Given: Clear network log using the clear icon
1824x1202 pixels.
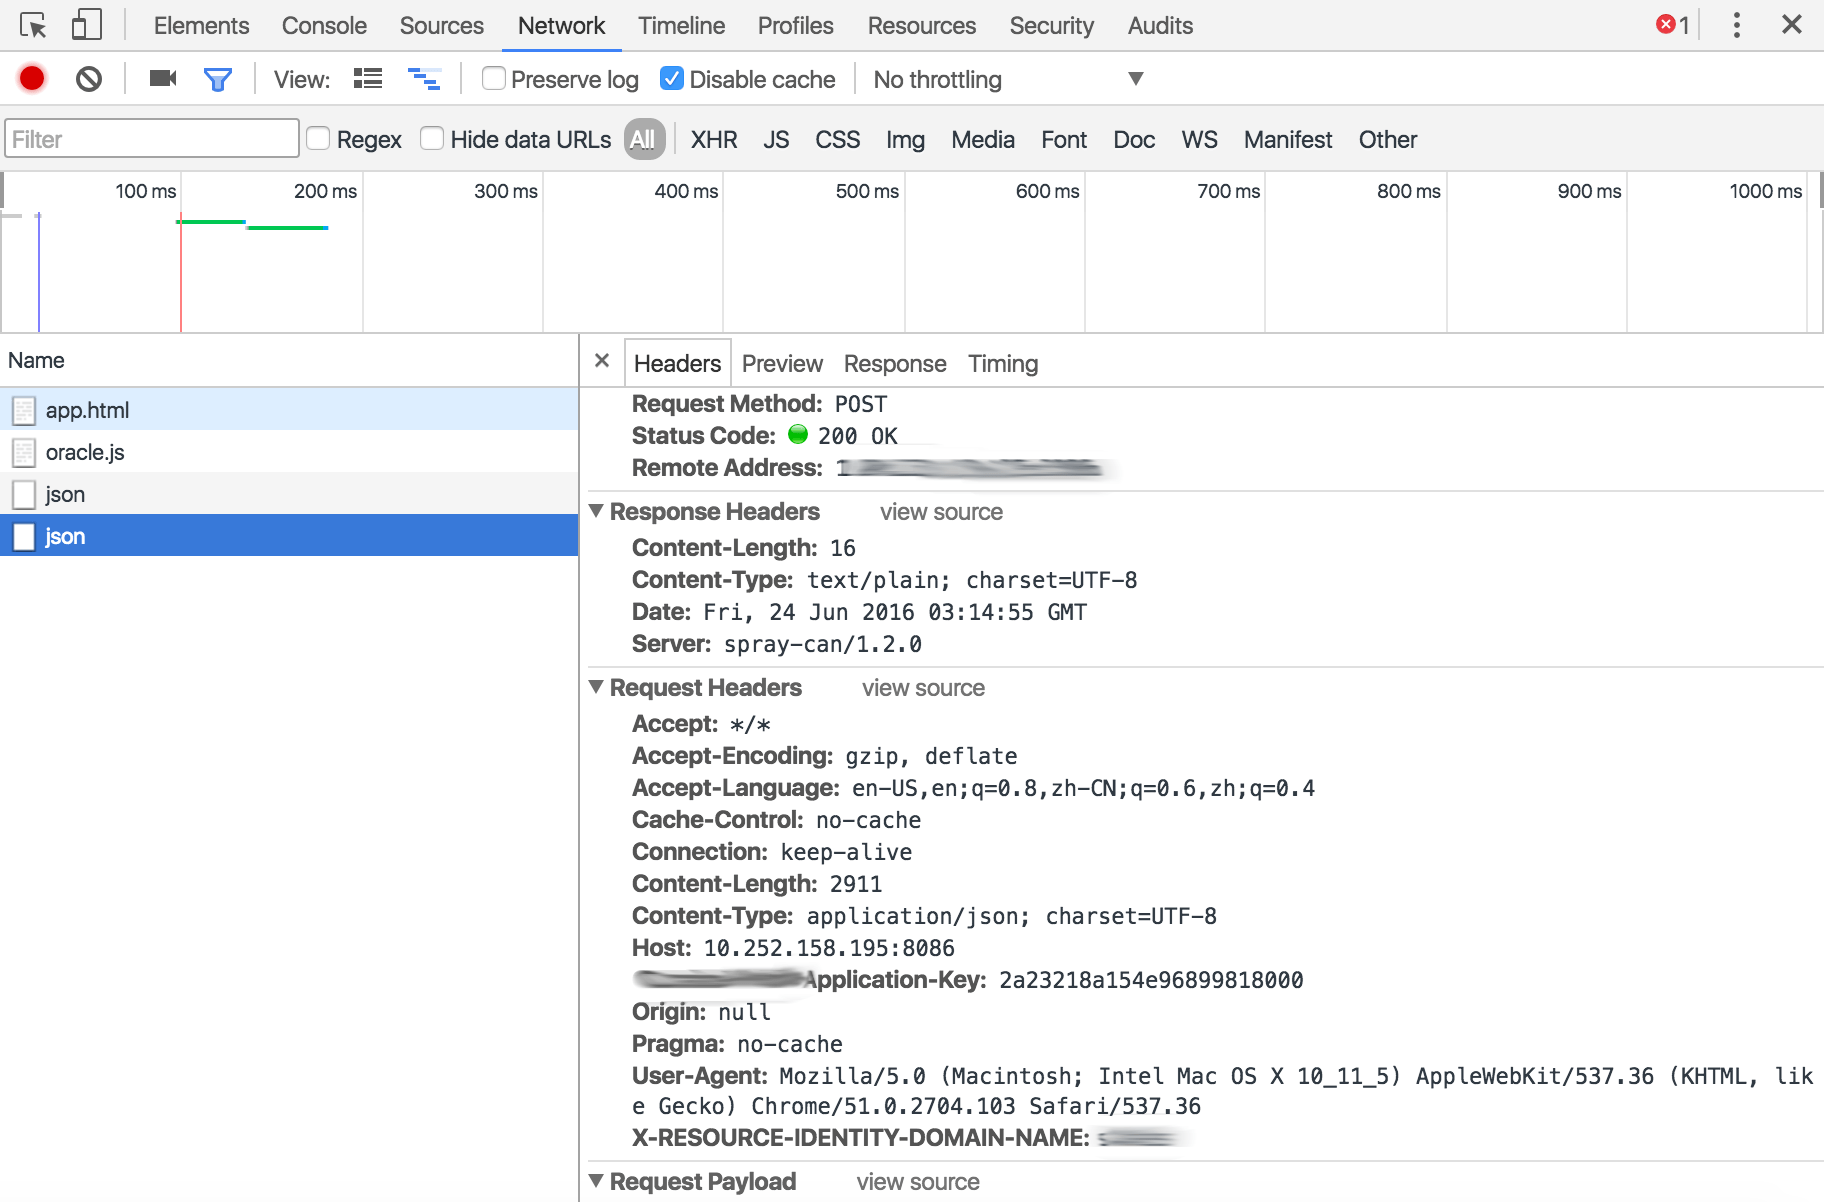Looking at the screenshot, I should 88,79.
